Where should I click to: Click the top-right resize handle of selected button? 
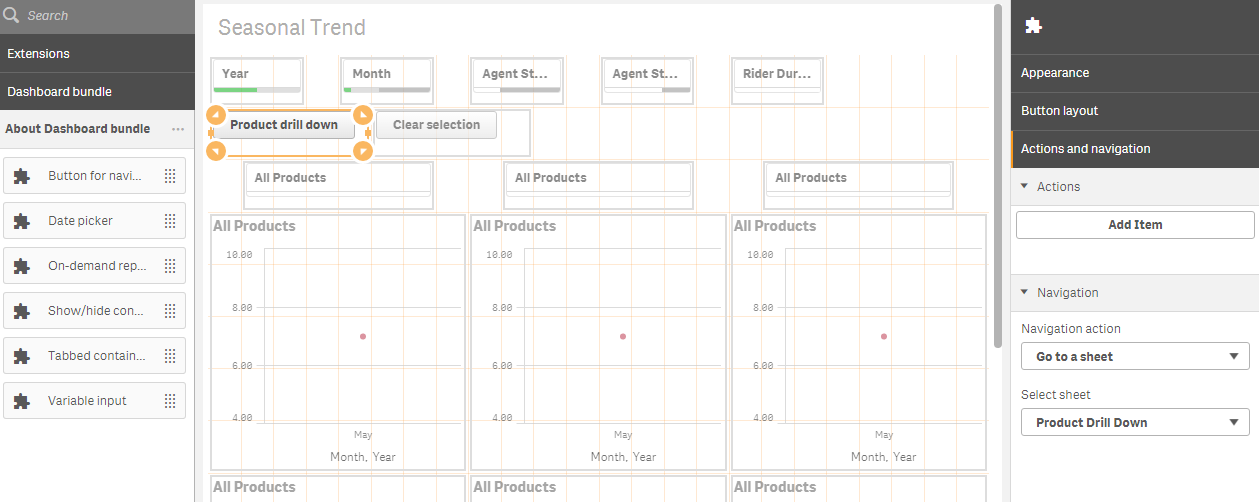tap(363, 113)
